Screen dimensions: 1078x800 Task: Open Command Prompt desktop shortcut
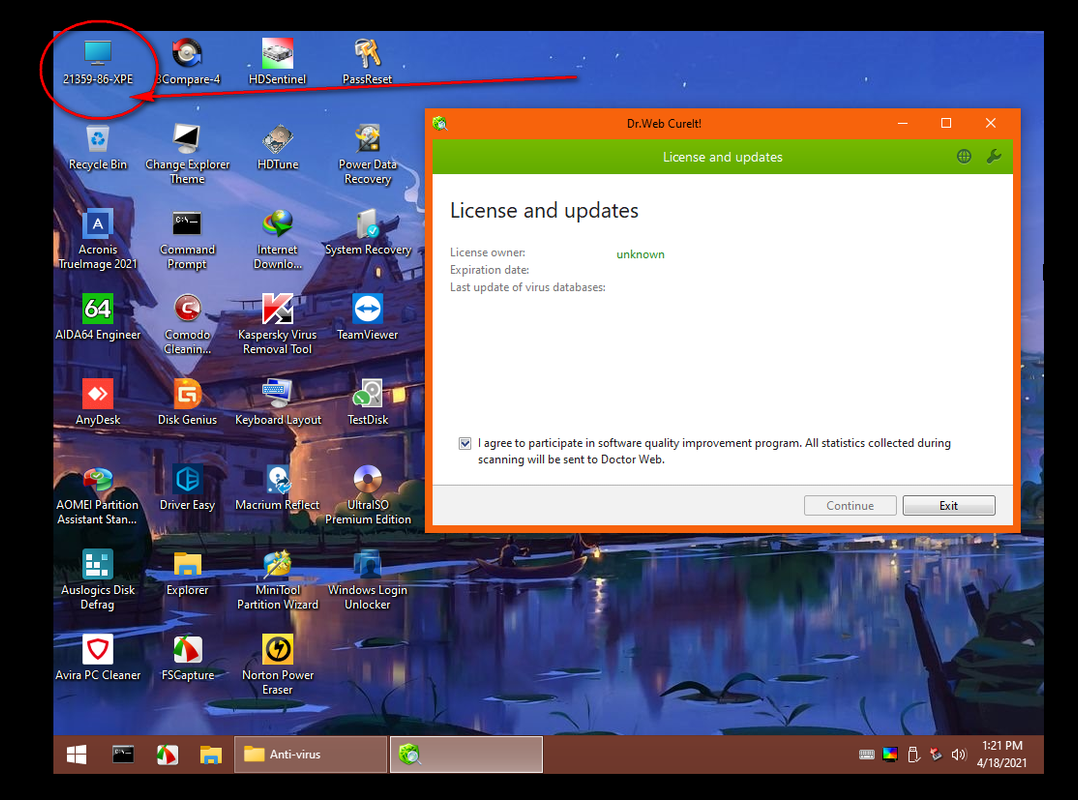[x=187, y=239]
